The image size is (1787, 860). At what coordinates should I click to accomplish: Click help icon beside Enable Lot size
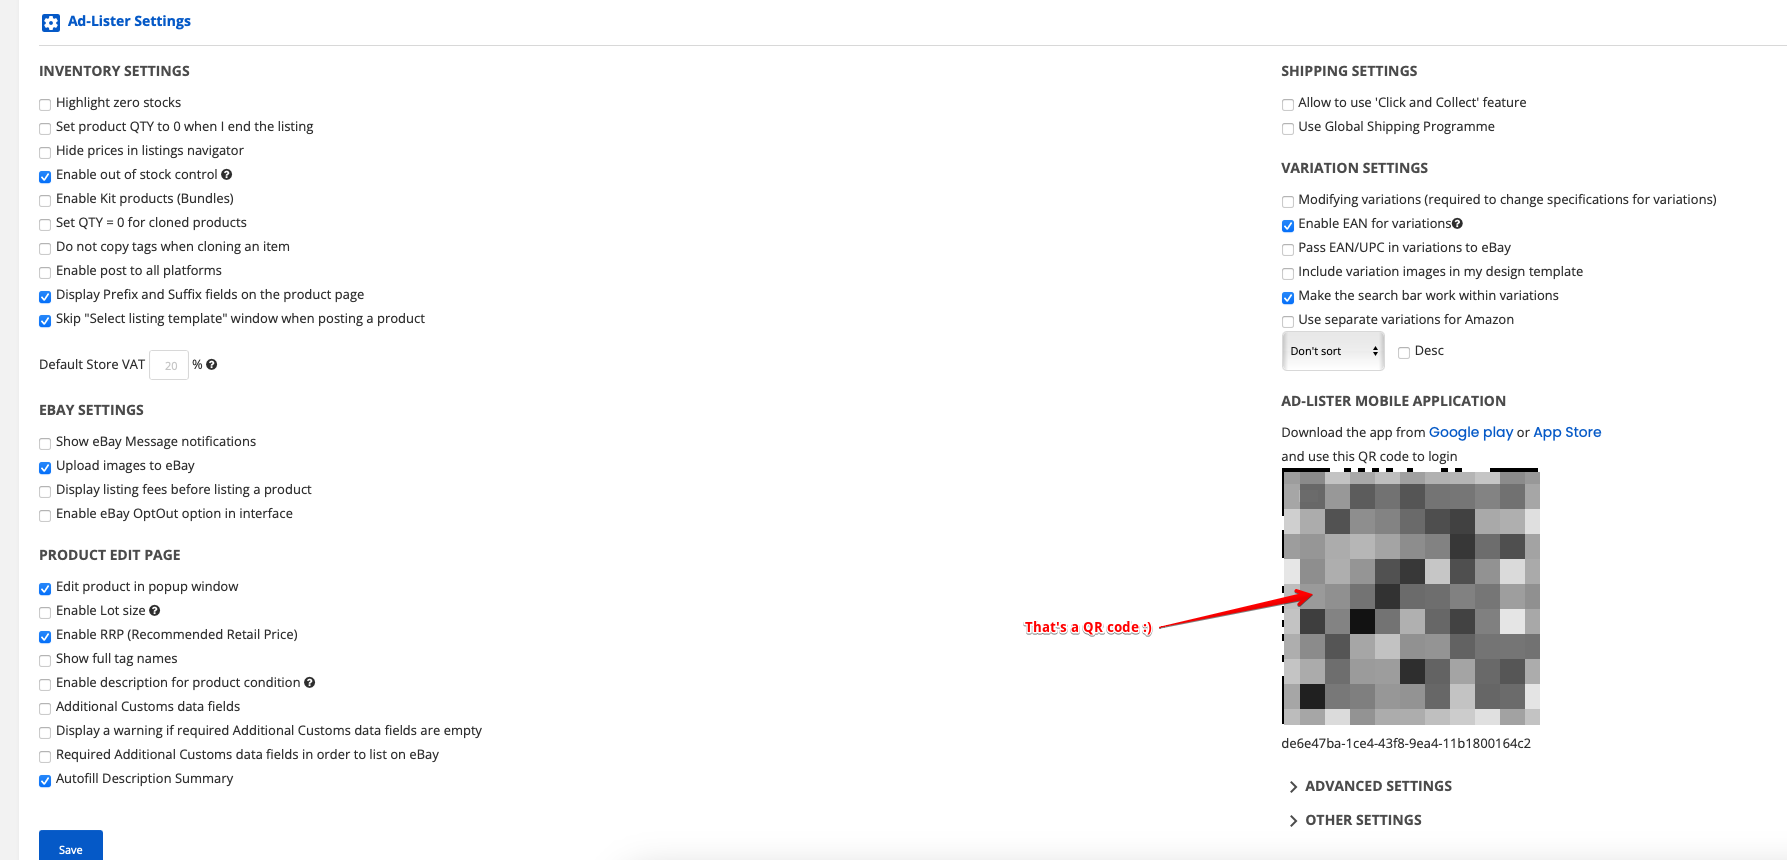click(x=155, y=611)
